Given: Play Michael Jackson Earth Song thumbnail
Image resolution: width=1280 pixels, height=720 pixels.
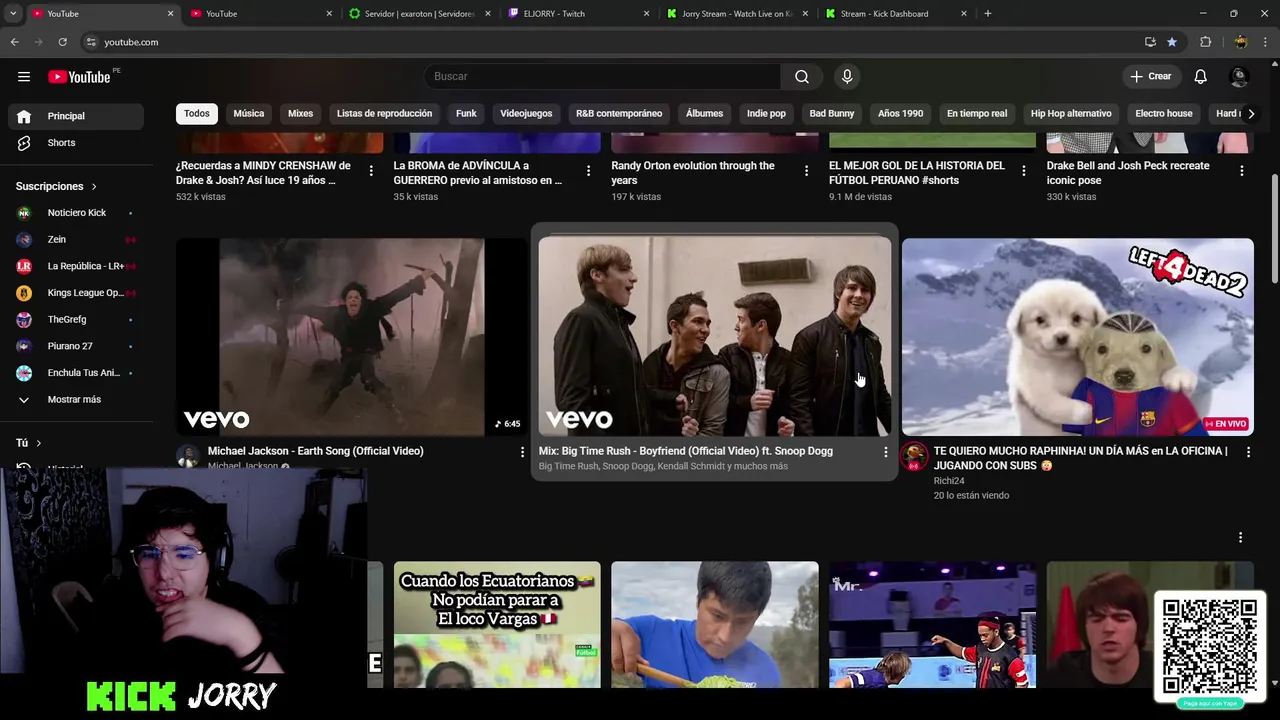Looking at the screenshot, I should coord(352,337).
